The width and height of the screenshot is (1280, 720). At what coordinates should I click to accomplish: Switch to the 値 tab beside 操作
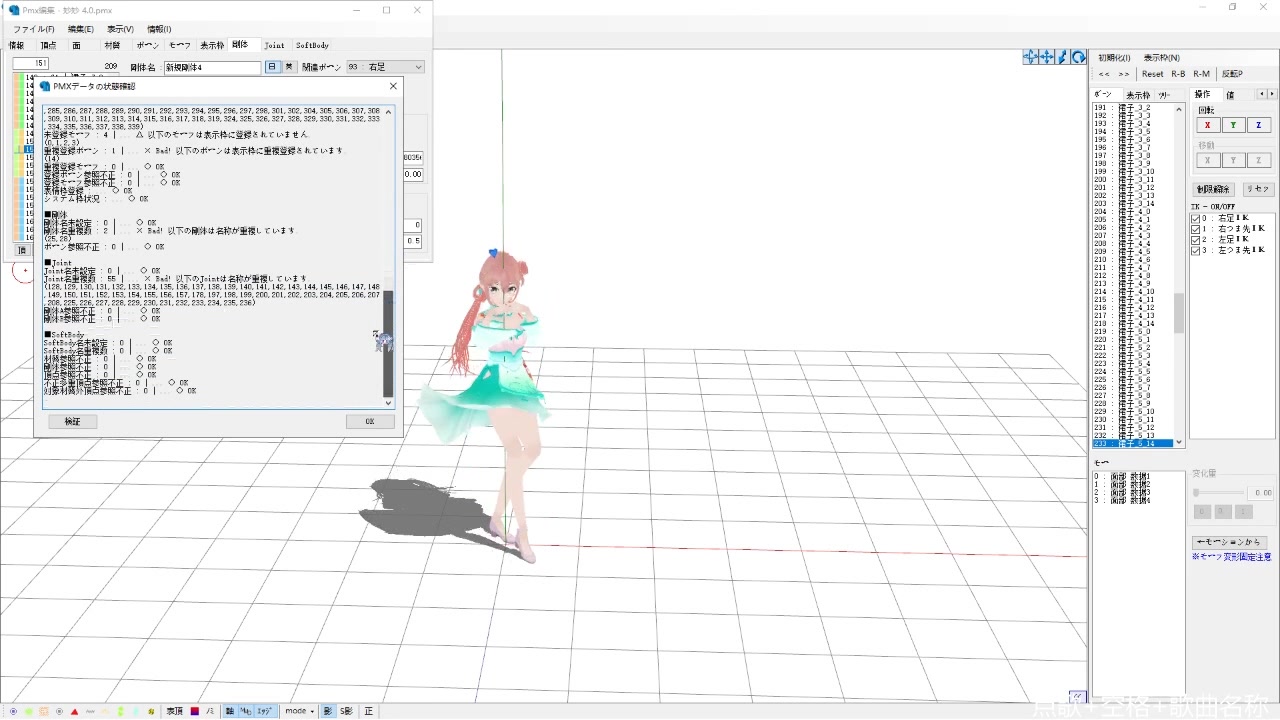(x=1230, y=94)
